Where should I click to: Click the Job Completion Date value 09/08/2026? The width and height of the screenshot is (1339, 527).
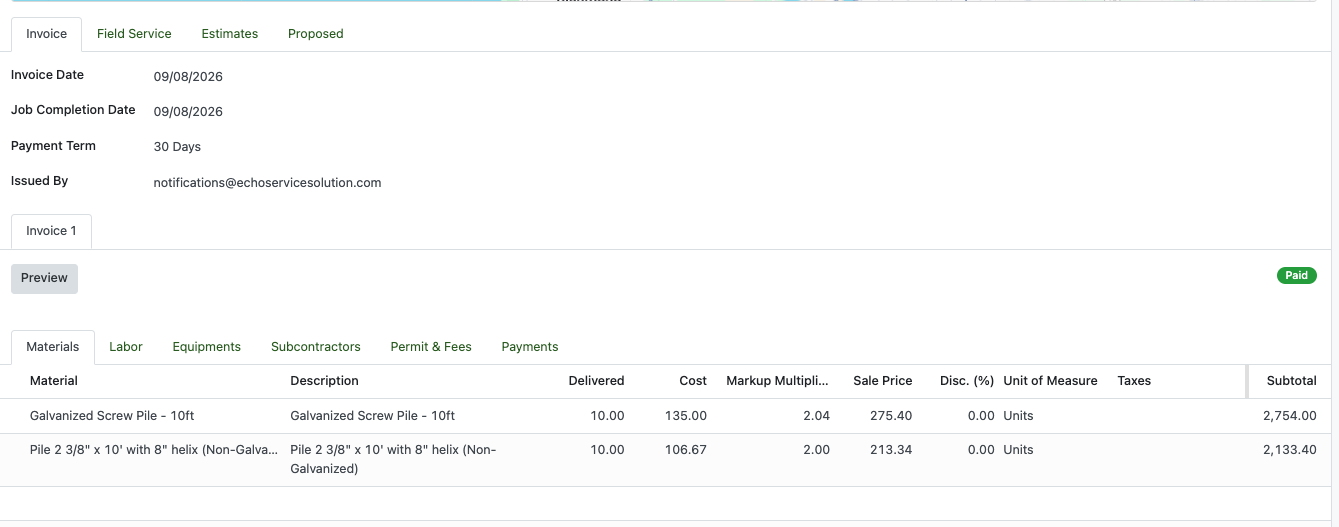(188, 112)
